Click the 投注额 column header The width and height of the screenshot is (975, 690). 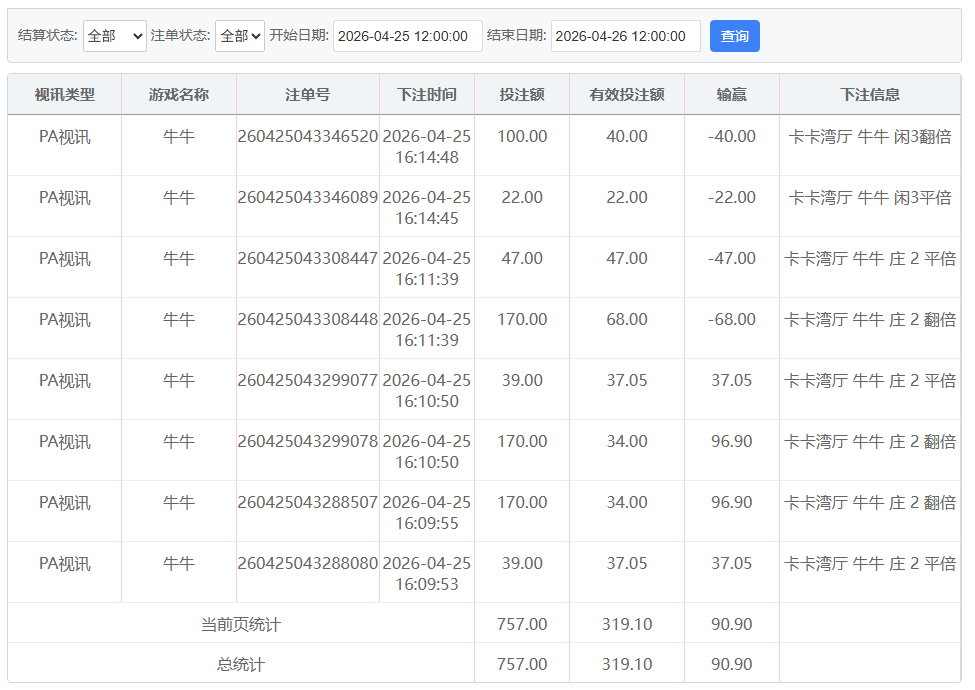[x=522, y=95]
